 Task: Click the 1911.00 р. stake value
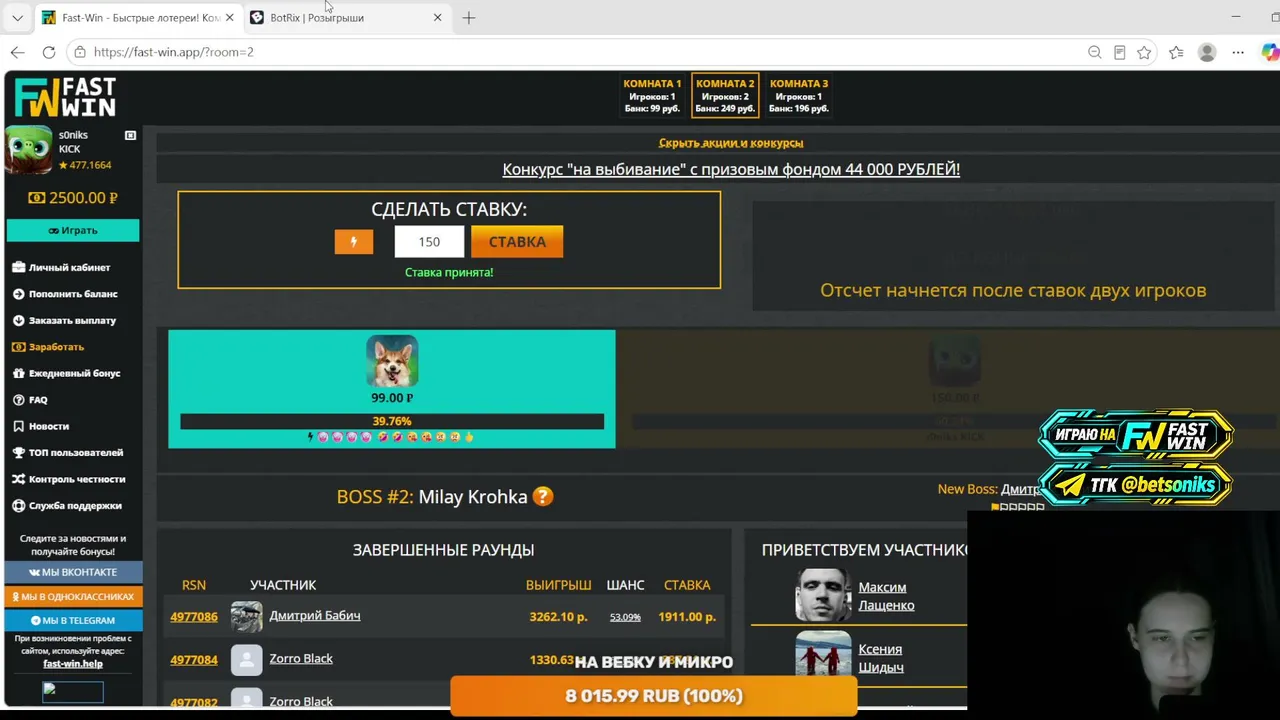click(687, 616)
